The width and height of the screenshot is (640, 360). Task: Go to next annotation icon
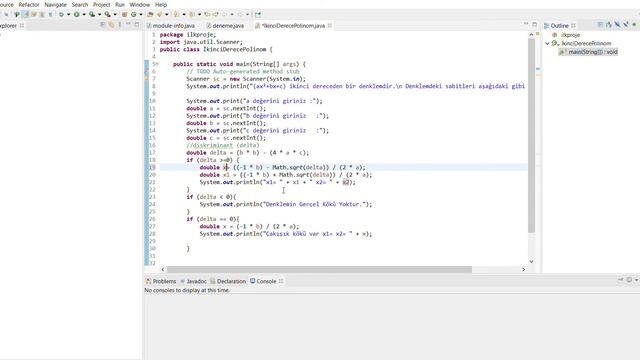(x=176, y=14)
